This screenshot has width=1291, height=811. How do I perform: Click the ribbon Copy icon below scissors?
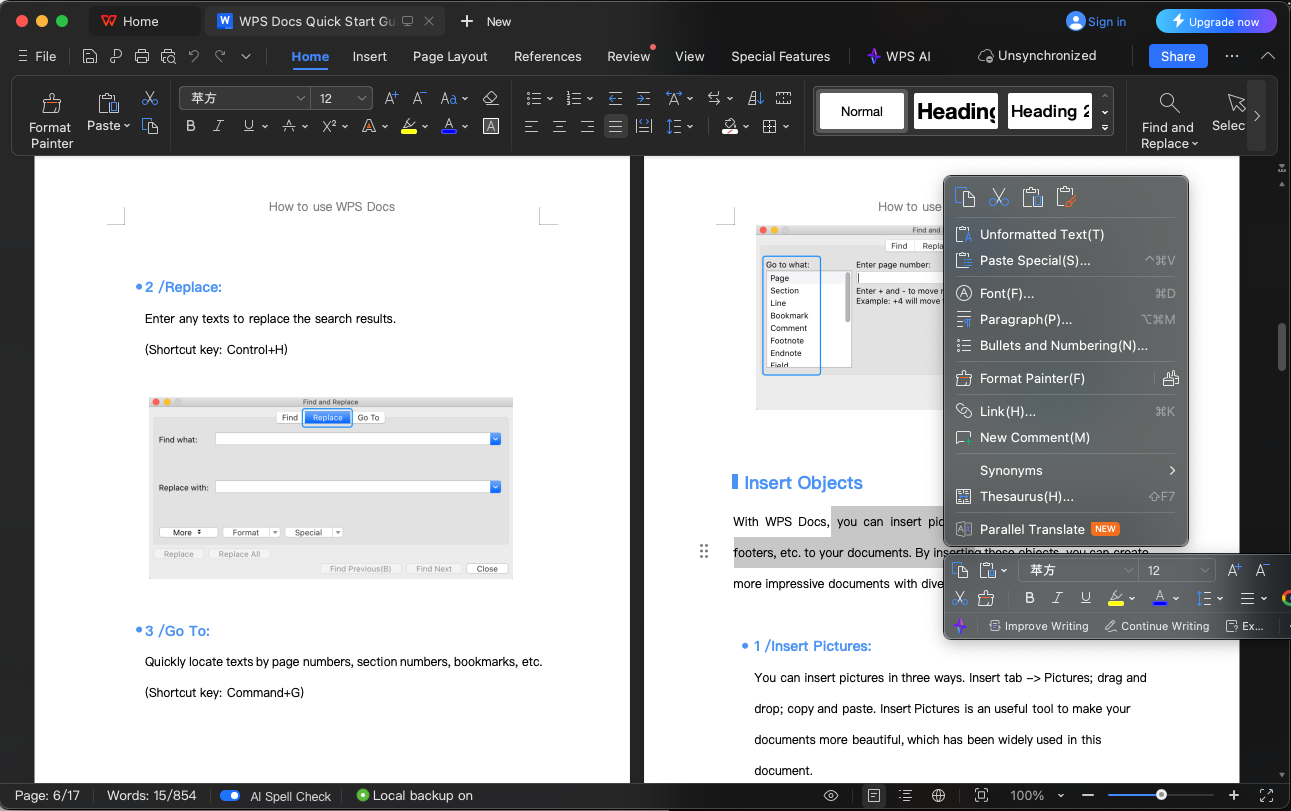point(150,126)
